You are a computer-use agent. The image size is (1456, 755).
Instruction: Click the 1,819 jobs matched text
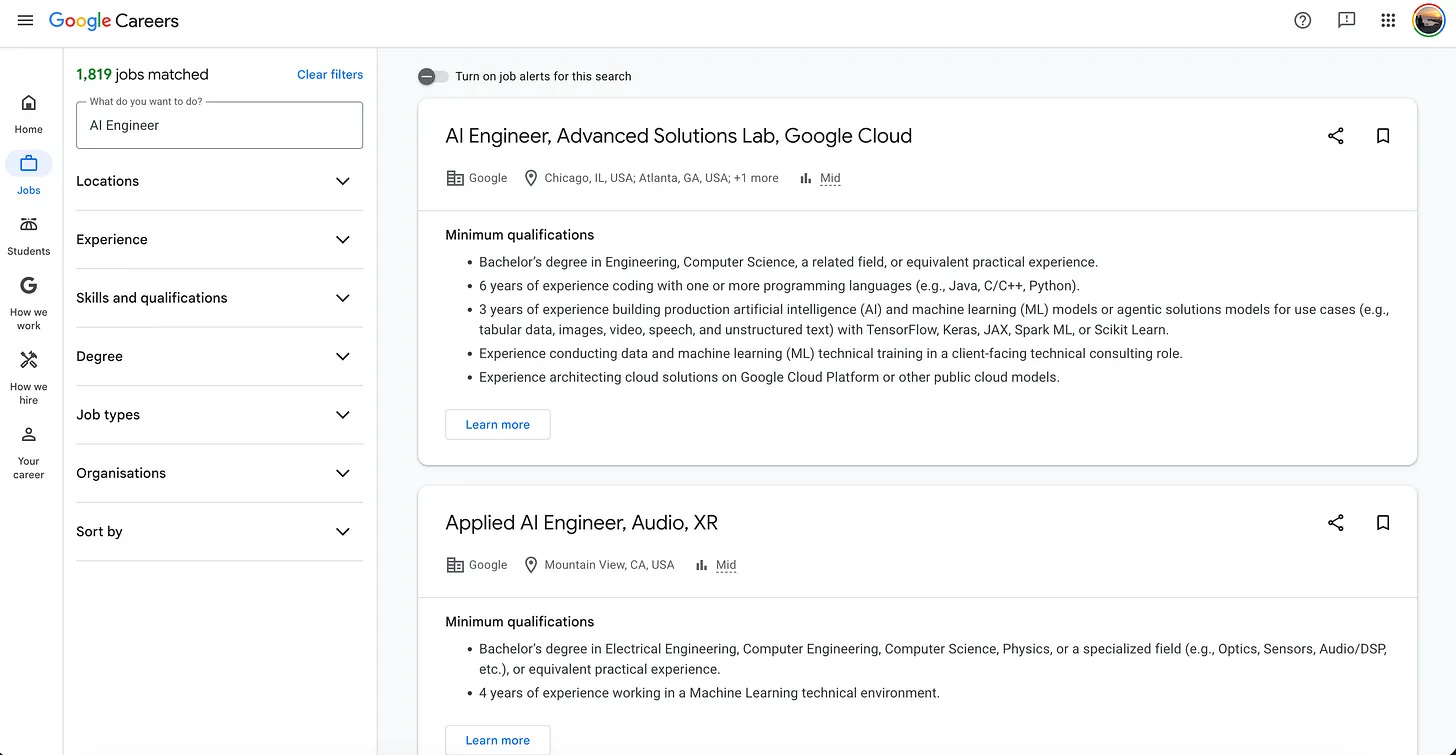click(x=142, y=75)
